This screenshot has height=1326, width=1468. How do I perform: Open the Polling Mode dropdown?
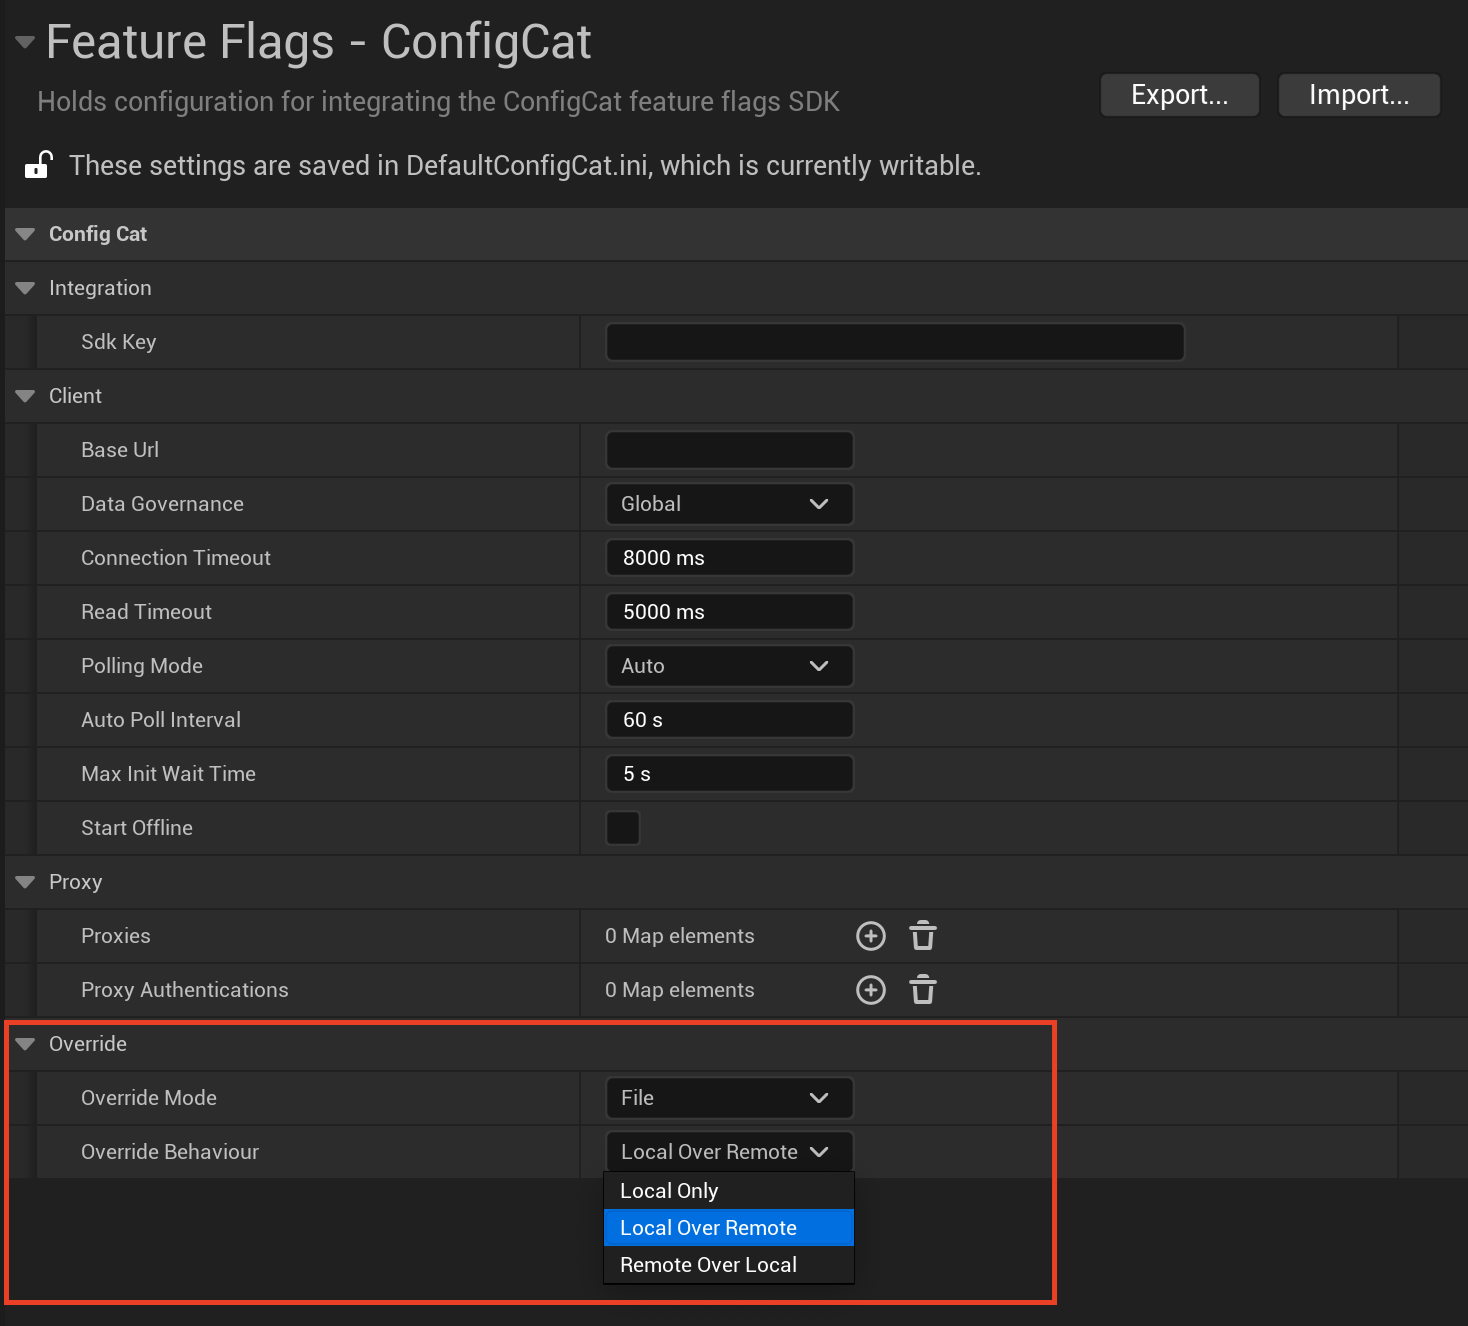click(728, 665)
